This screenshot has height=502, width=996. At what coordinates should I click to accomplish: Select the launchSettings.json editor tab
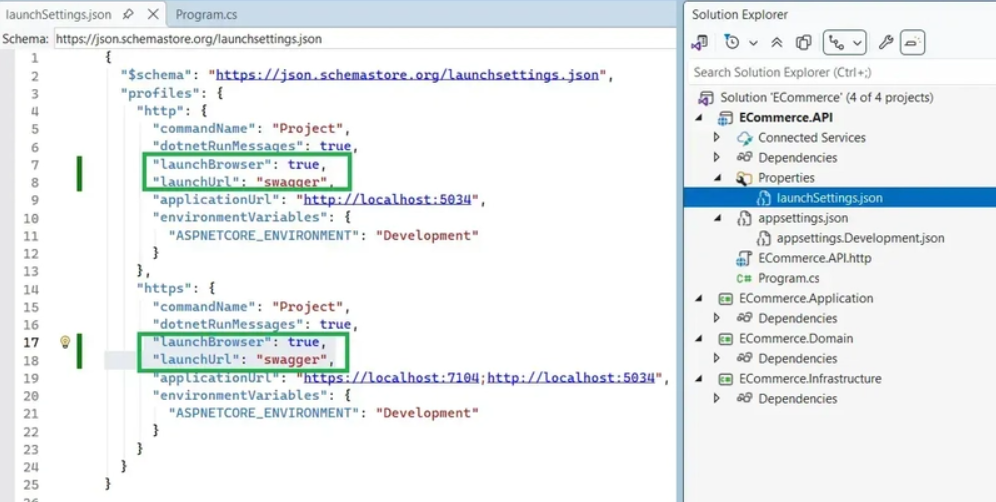point(58,14)
